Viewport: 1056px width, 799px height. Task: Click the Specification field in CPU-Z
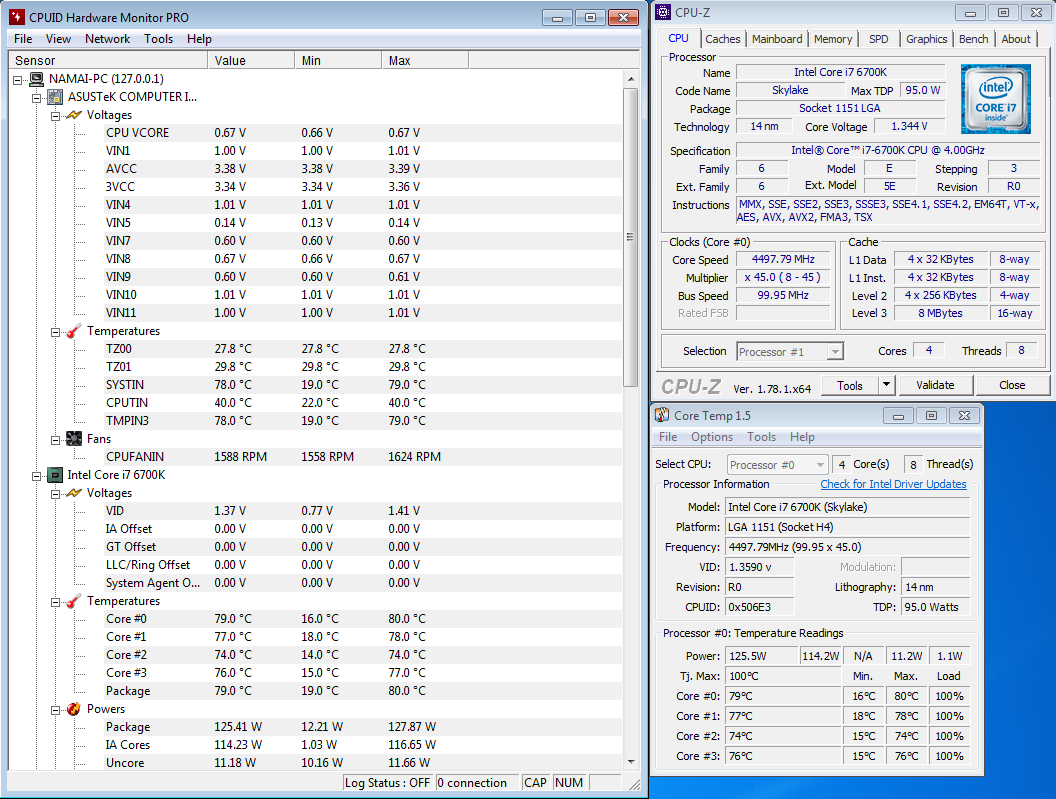[888, 150]
